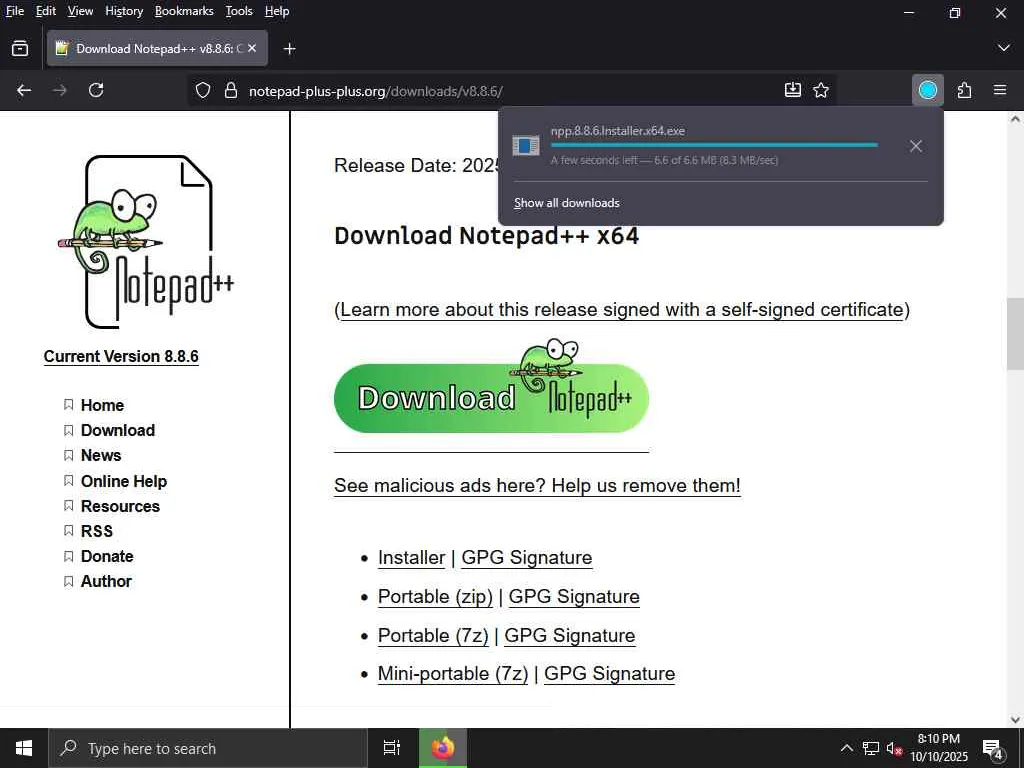Image resolution: width=1024 pixels, height=768 pixels.
Task: Click GPG Signature link next to Installer
Action: tap(526, 558)
